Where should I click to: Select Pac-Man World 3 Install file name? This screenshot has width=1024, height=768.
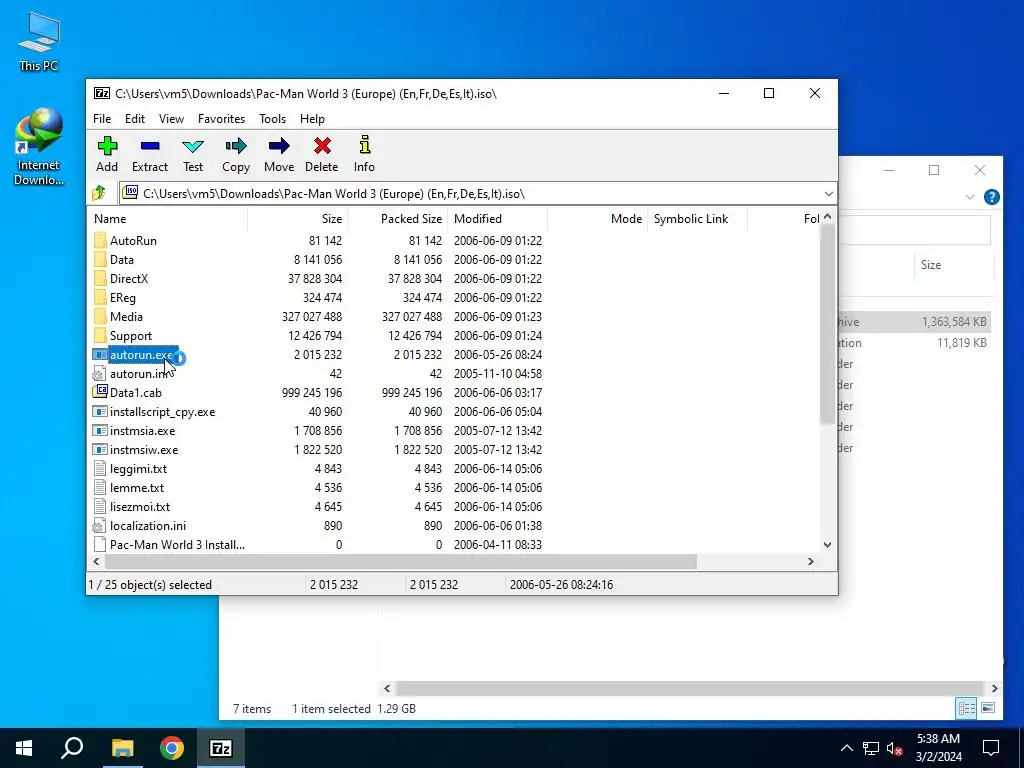(x=177, y=544)
